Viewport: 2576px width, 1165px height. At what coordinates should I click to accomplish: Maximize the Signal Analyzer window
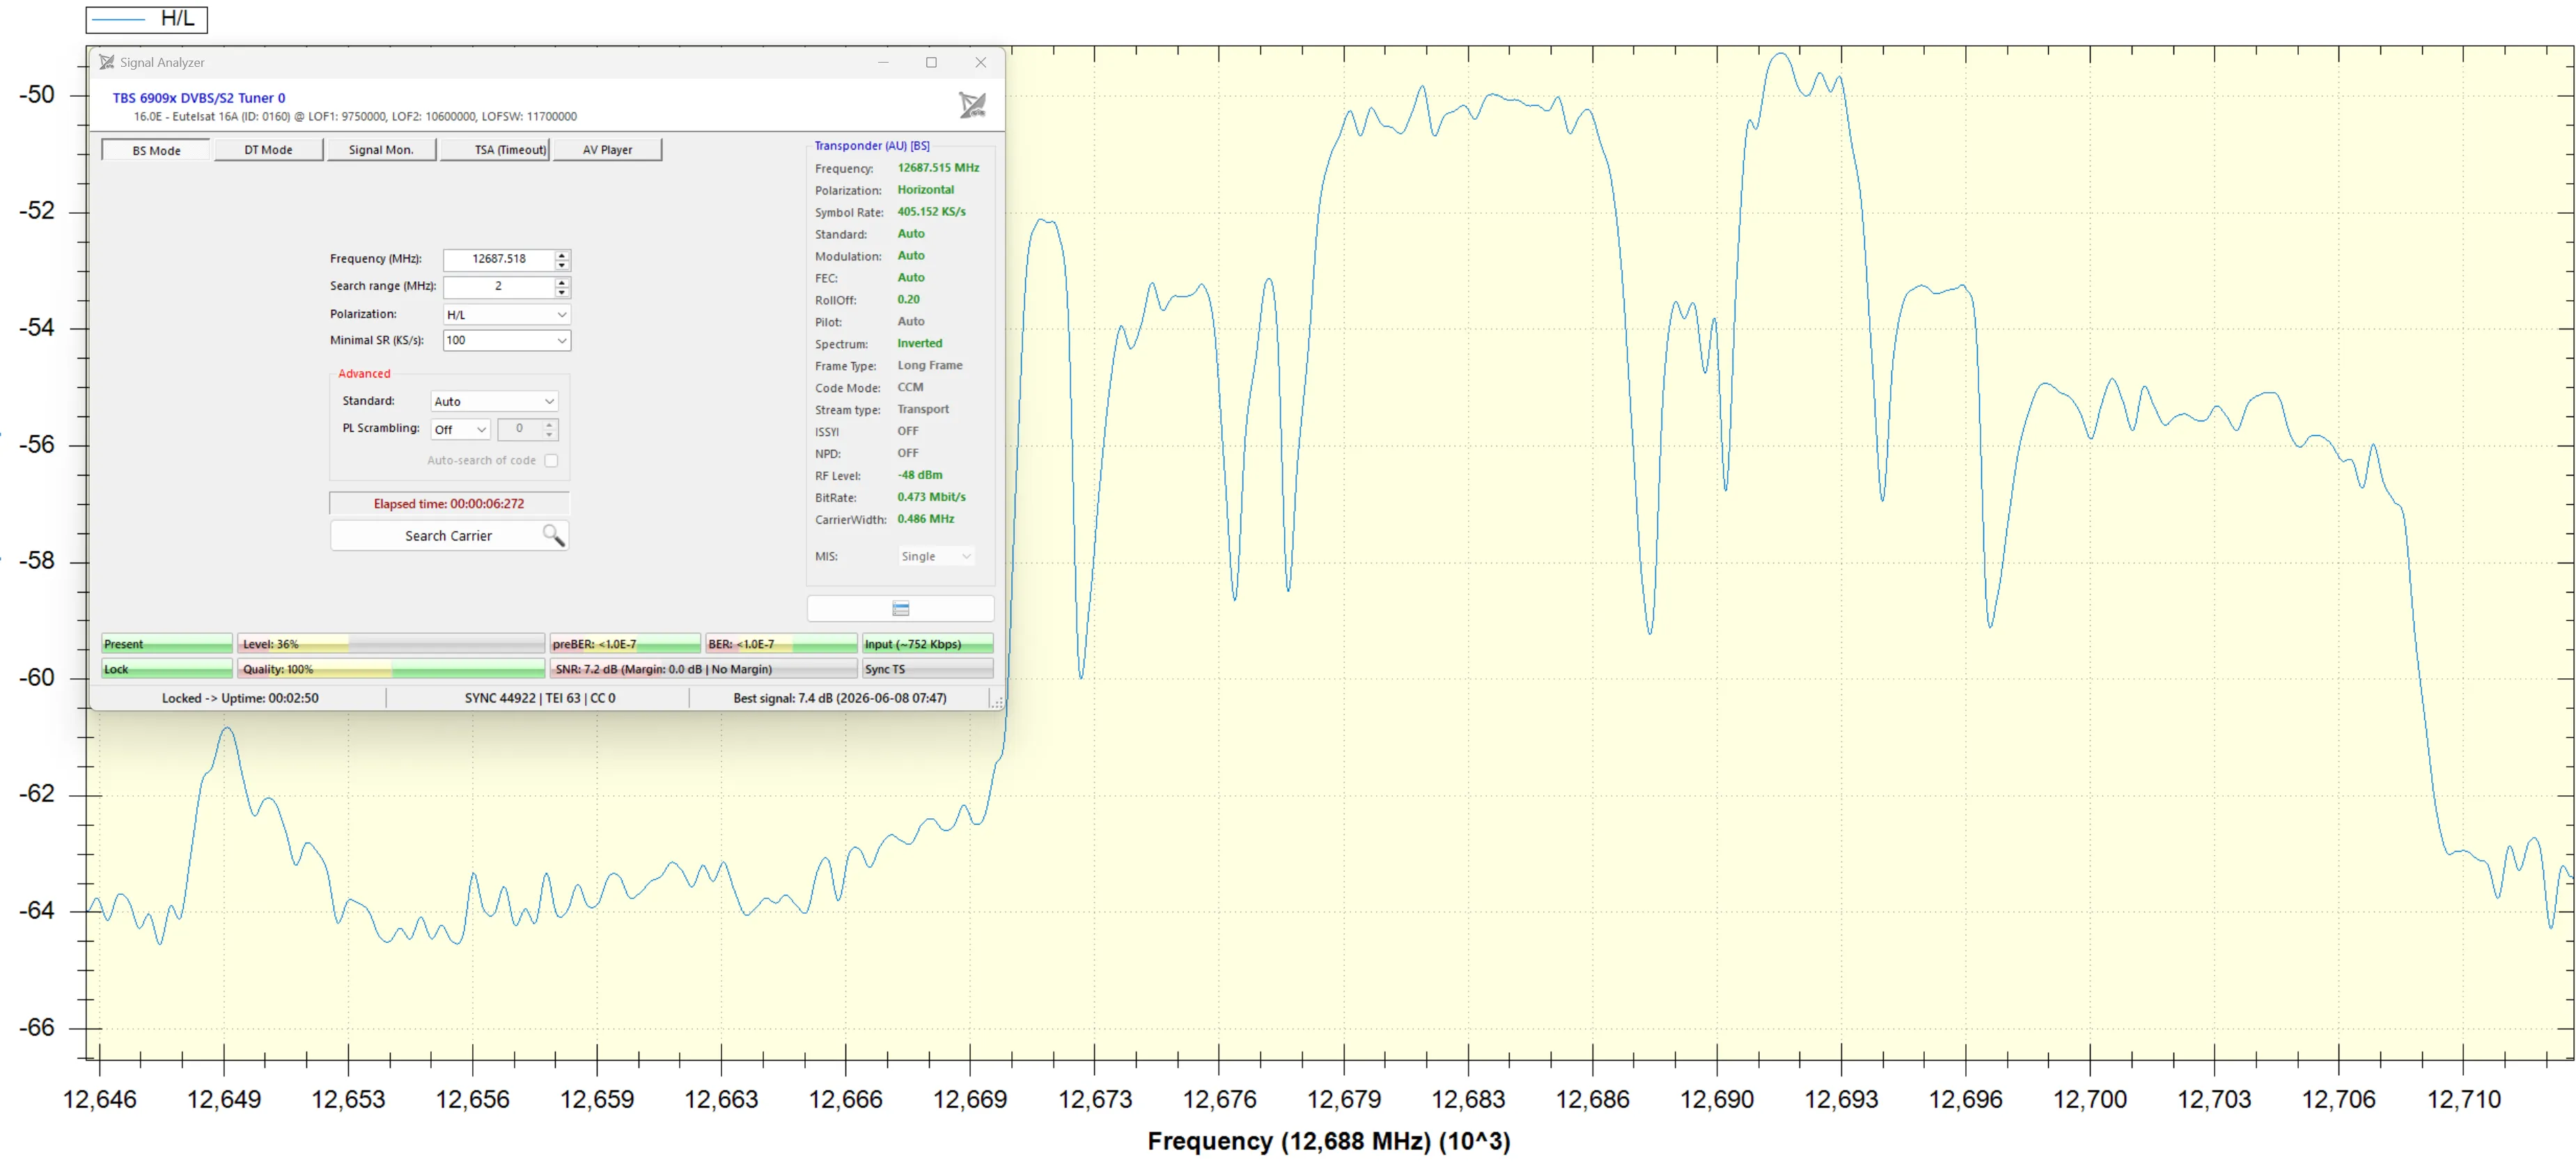click(x=931, y=62)
